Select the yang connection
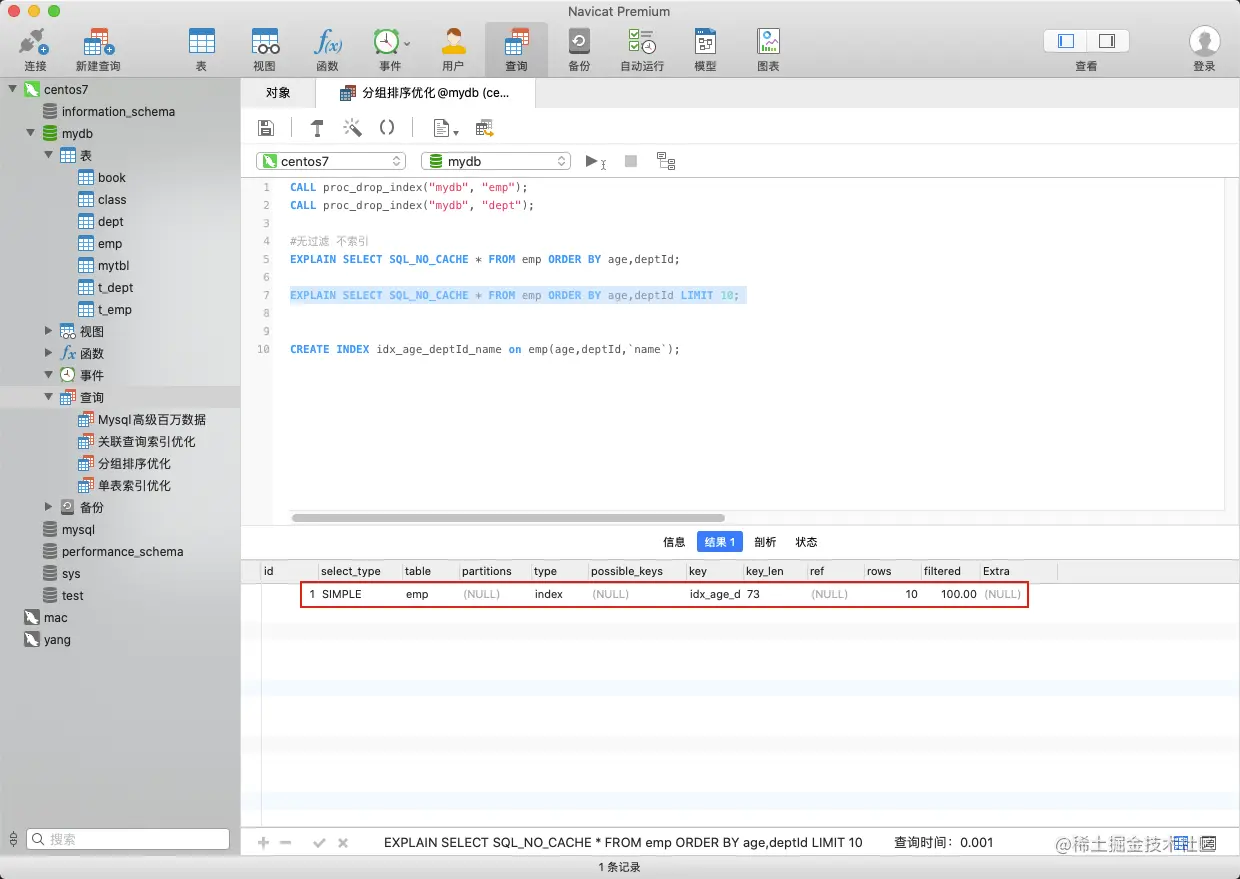 point(57,639)
